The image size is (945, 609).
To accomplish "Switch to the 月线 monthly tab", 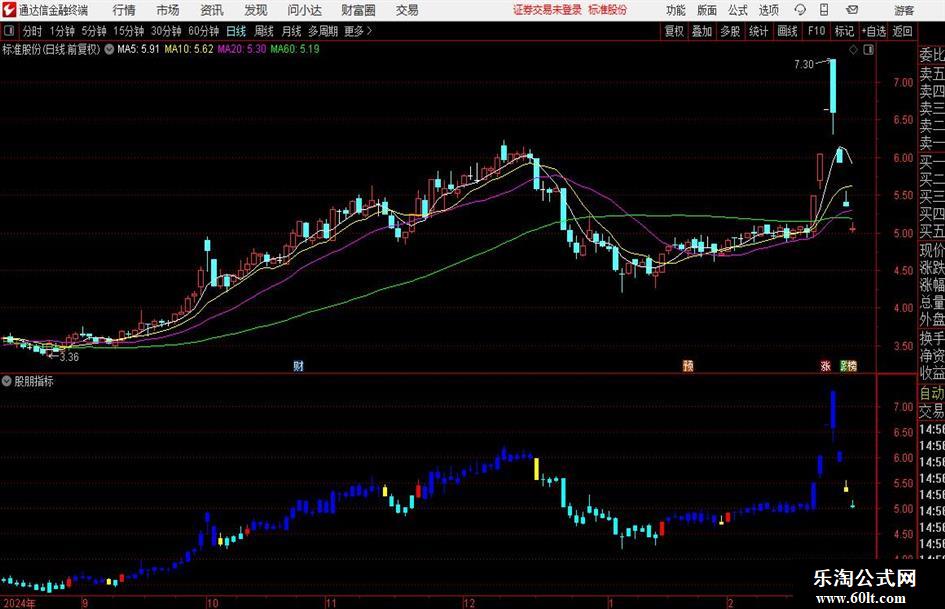I will click(x=292, y=31).
